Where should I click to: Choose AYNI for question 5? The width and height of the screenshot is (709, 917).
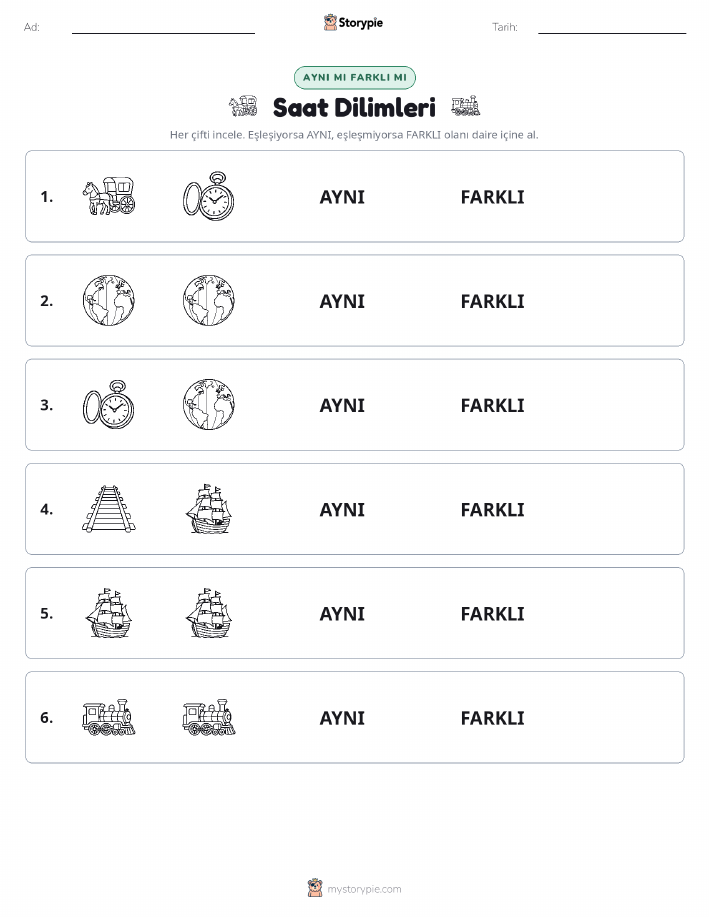click(x=342, y=613)
